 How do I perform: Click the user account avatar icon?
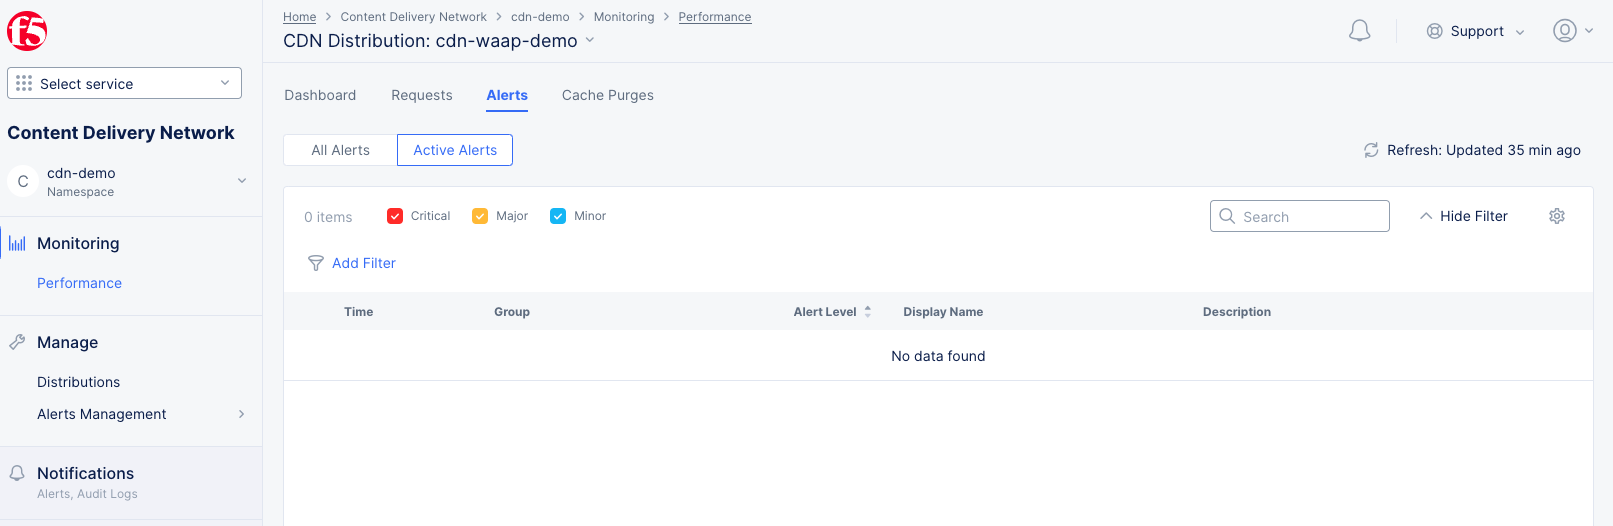point(1564,31)
